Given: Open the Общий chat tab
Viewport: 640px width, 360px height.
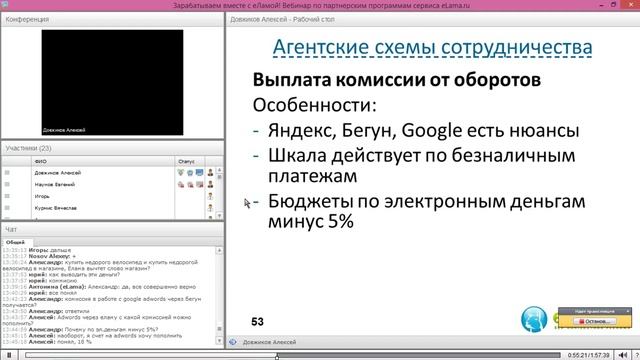Looking at the screenshot, I should (16, 242).
